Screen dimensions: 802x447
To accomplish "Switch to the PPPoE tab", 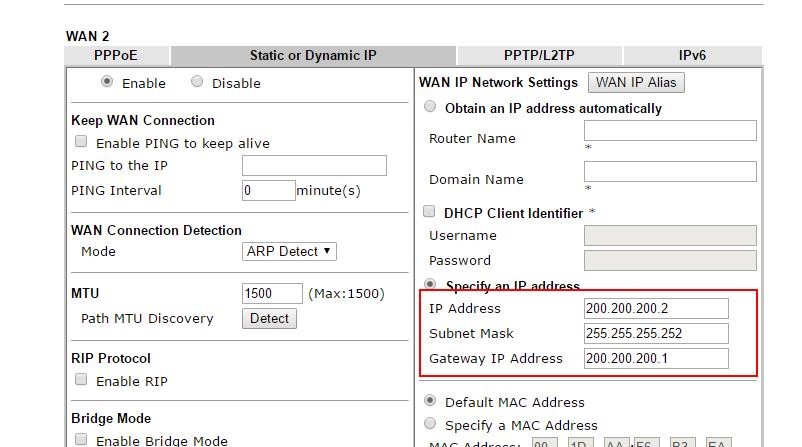I will click(116, 56).
